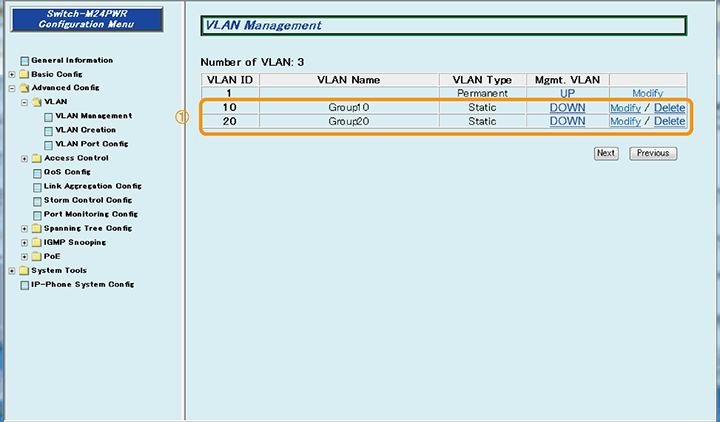Collapse the Advanced Config tree node
The height and width of the screenshot is (422, 720).
click(x=11, y=88)
